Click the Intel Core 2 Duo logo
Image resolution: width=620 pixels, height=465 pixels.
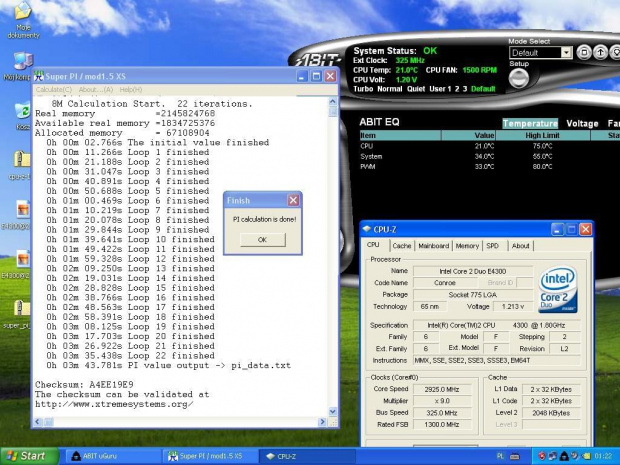point(558,289)
